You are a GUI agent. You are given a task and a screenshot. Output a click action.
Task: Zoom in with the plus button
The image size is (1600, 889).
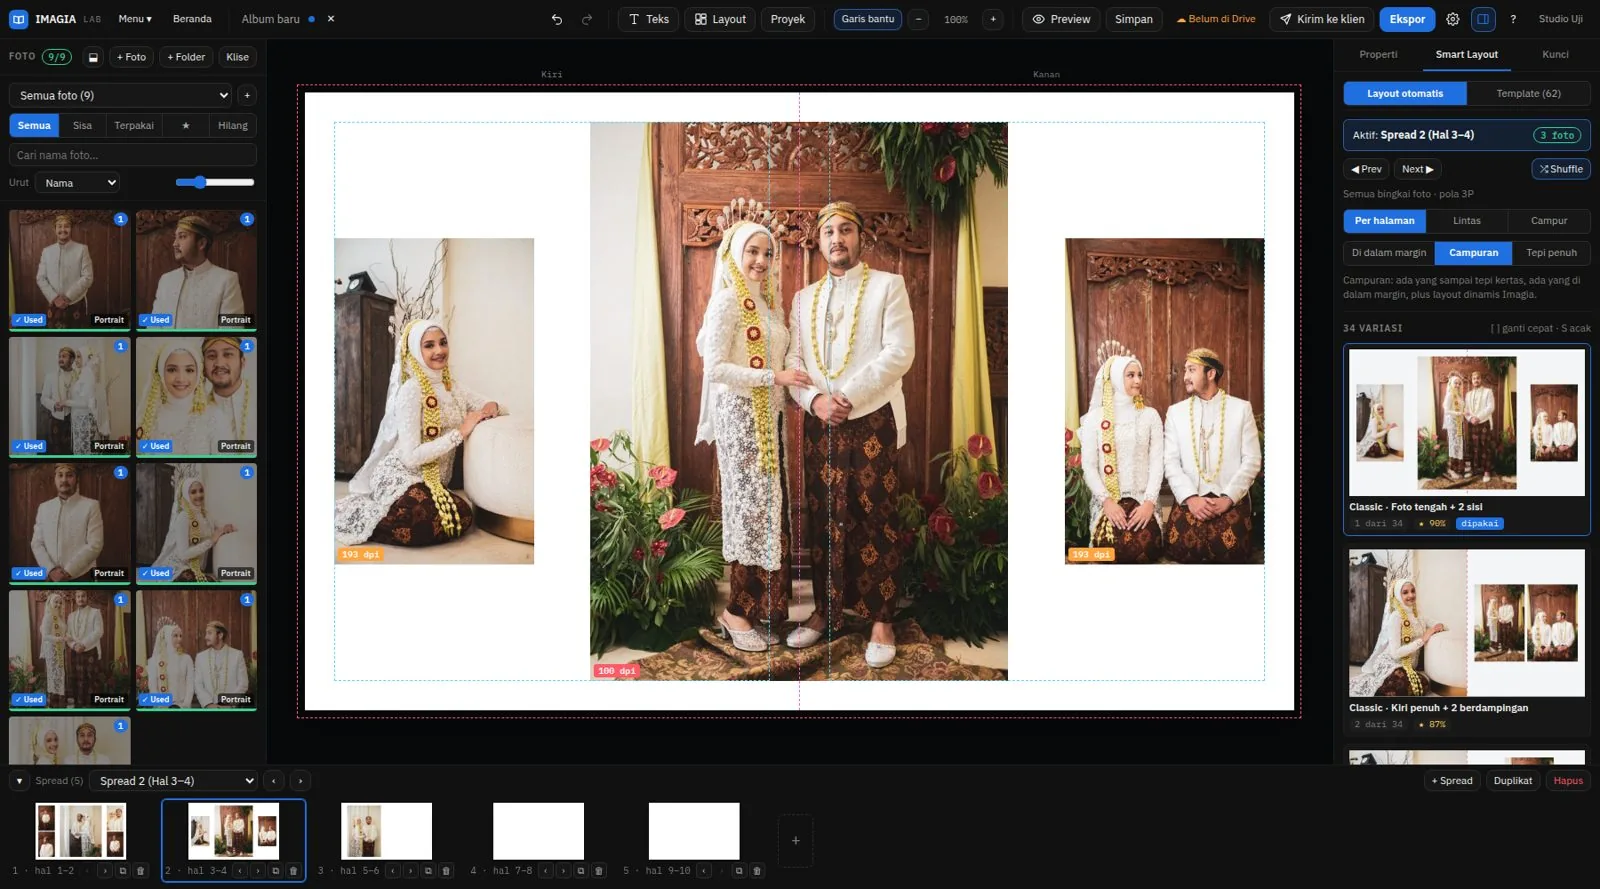(x=993, y=19)
